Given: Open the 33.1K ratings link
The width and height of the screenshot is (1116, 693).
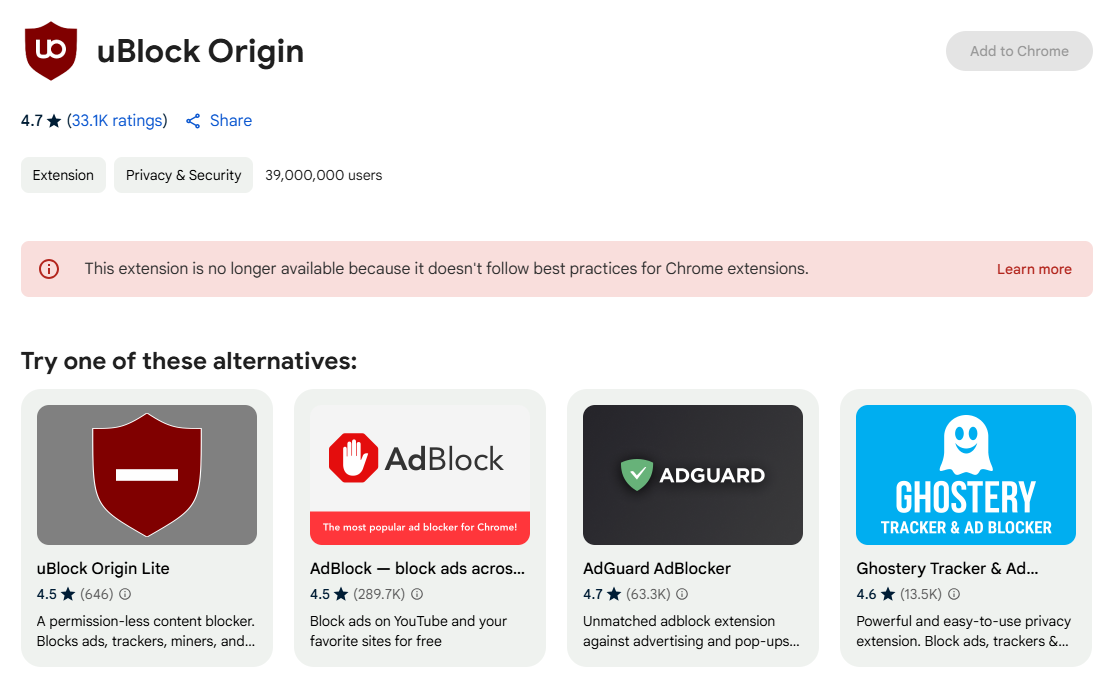Looking at the screenshot, I should tap(115, 120).
